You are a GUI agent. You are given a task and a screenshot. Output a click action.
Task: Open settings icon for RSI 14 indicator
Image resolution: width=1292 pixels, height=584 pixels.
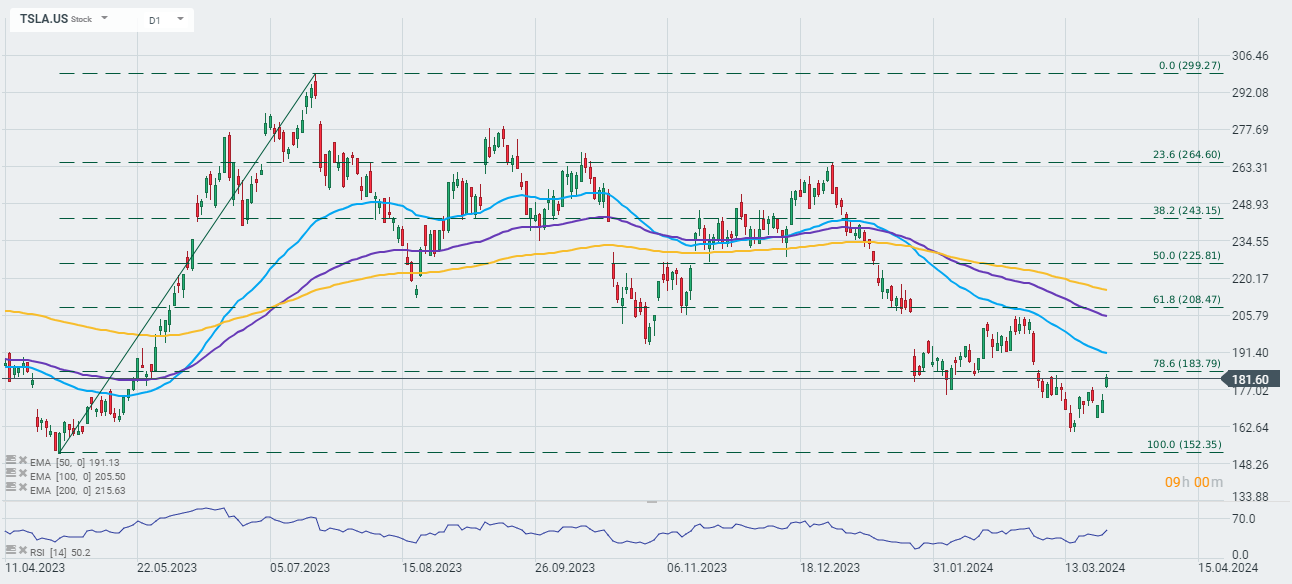pyautogui.click(x=10, y=551)
